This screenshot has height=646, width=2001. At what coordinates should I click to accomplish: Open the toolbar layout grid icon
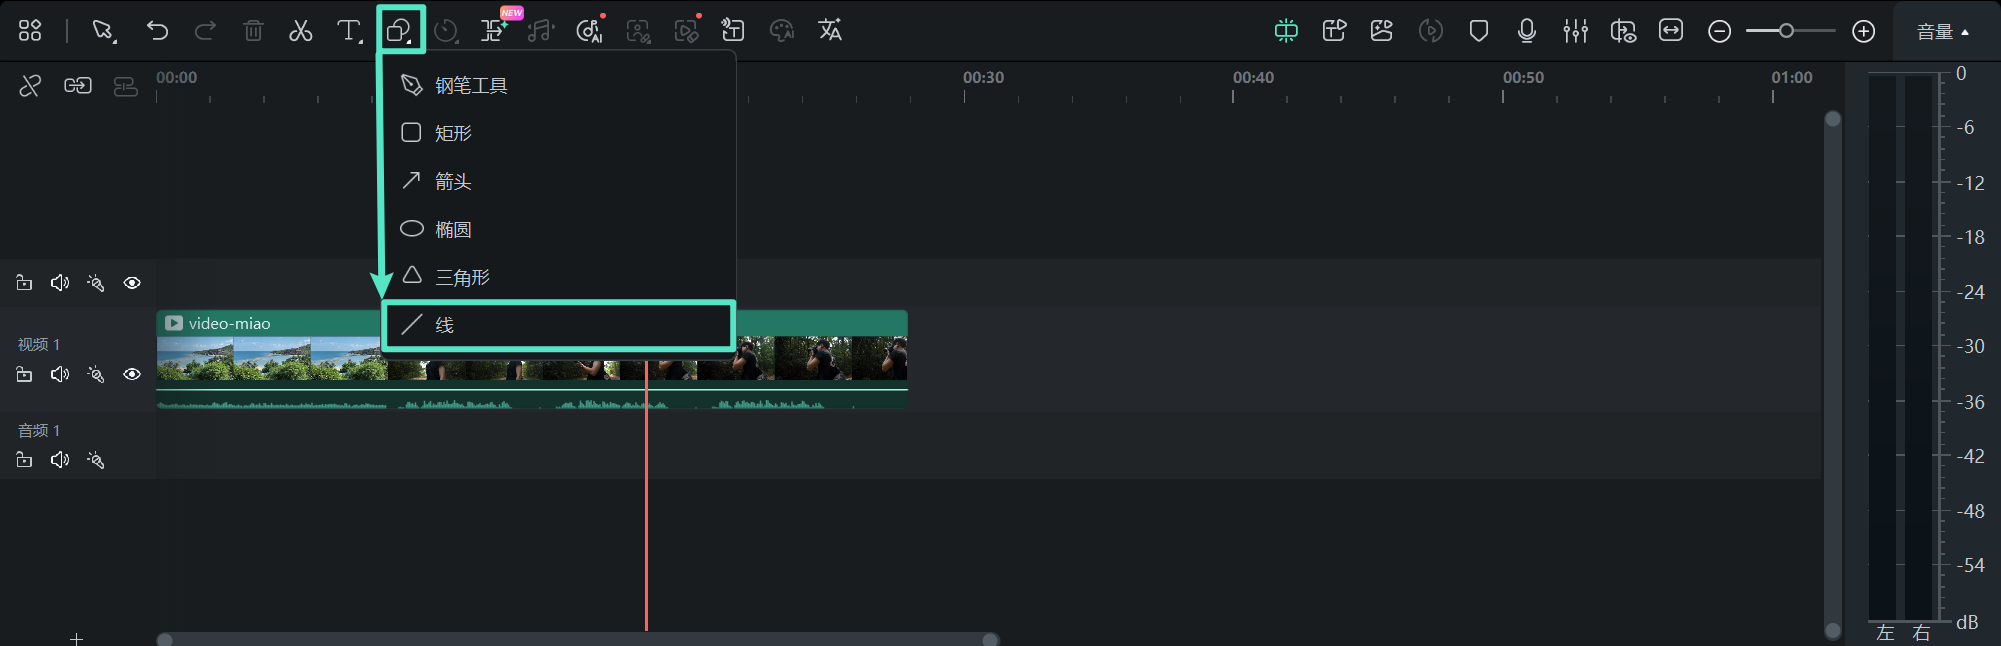[30, 31]
